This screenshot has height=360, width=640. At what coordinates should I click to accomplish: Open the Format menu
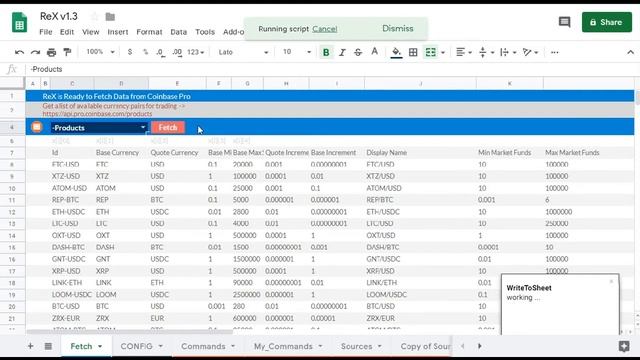149,32
